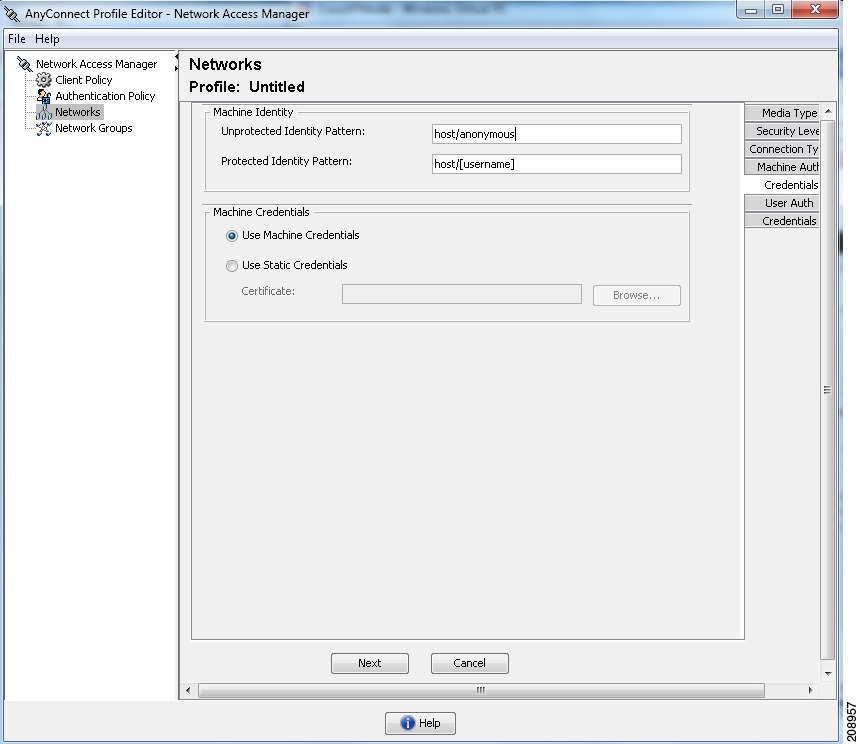
Task: Switch to the Machine Auth tab
Action: tap(781, 167)
